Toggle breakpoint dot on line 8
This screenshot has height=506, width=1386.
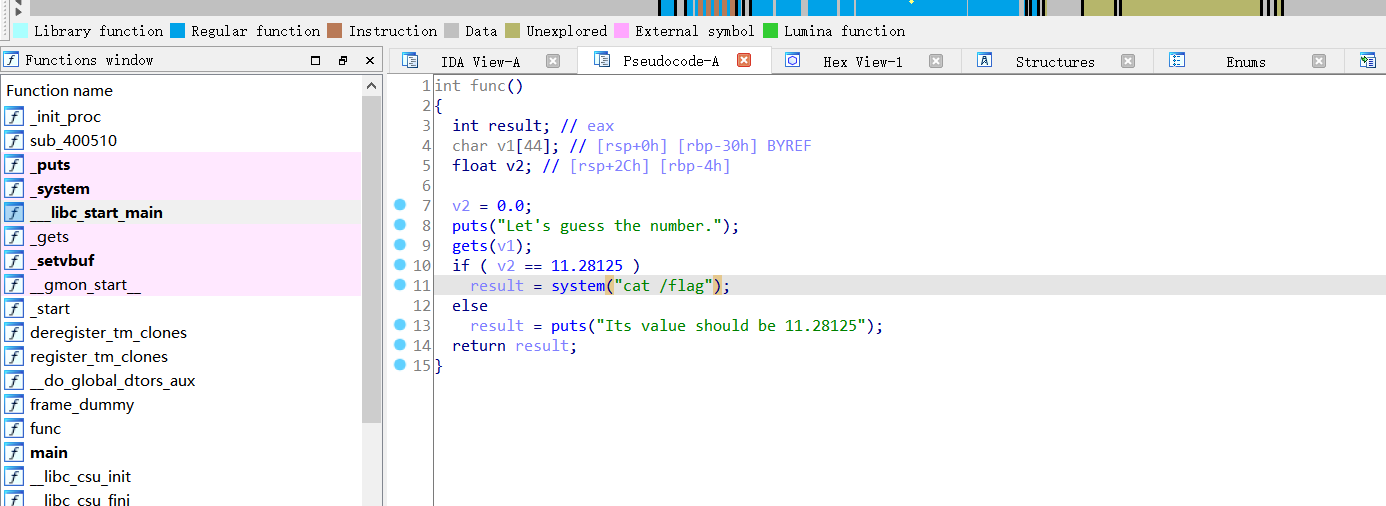point(400,225)
